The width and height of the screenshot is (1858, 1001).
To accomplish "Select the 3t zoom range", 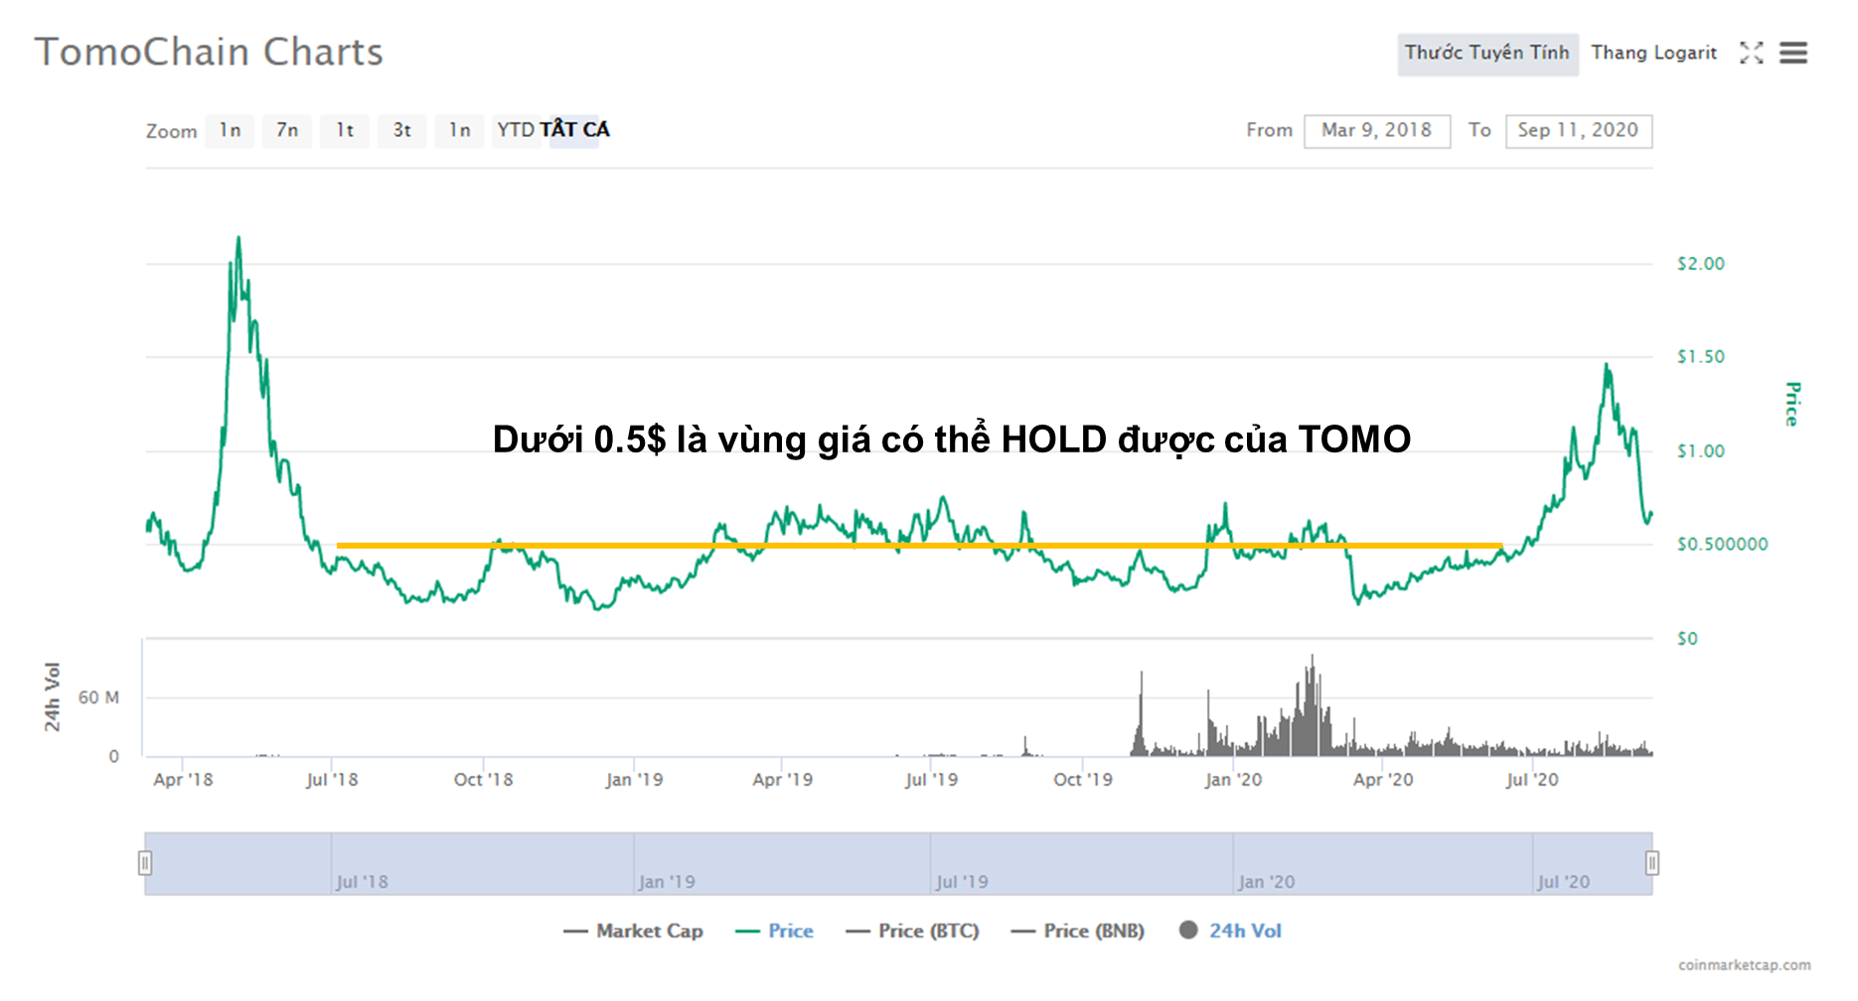I will 402,130.
